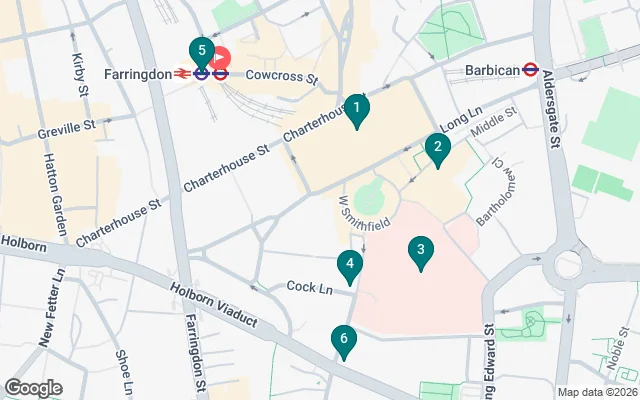The width and height of the screenshot is (640, 400).
Task: Click the red flag destination marker
Action: pyautogui.click(x=220, y=58)
